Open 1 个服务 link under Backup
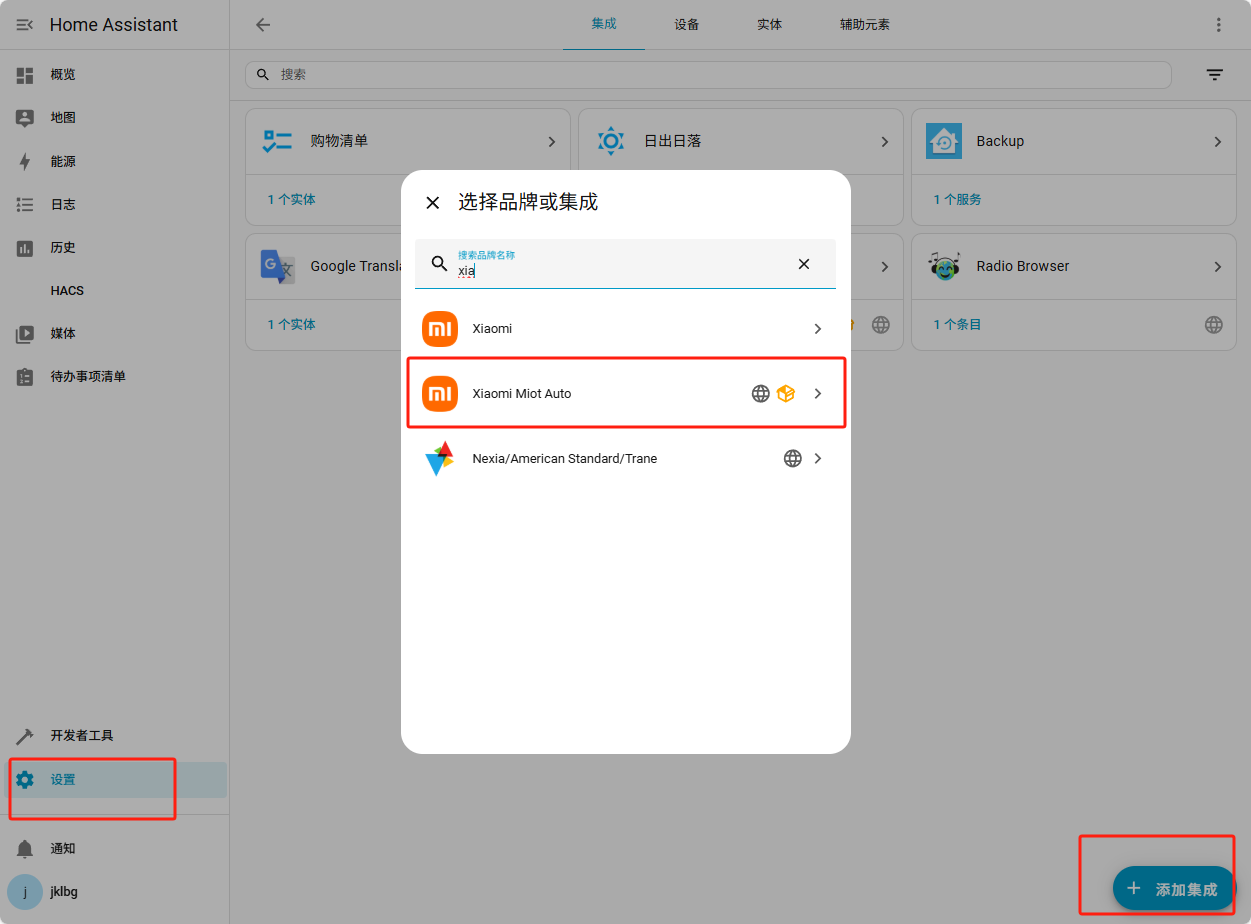This screenshot has height=924, width=1251. coord(957,200)
